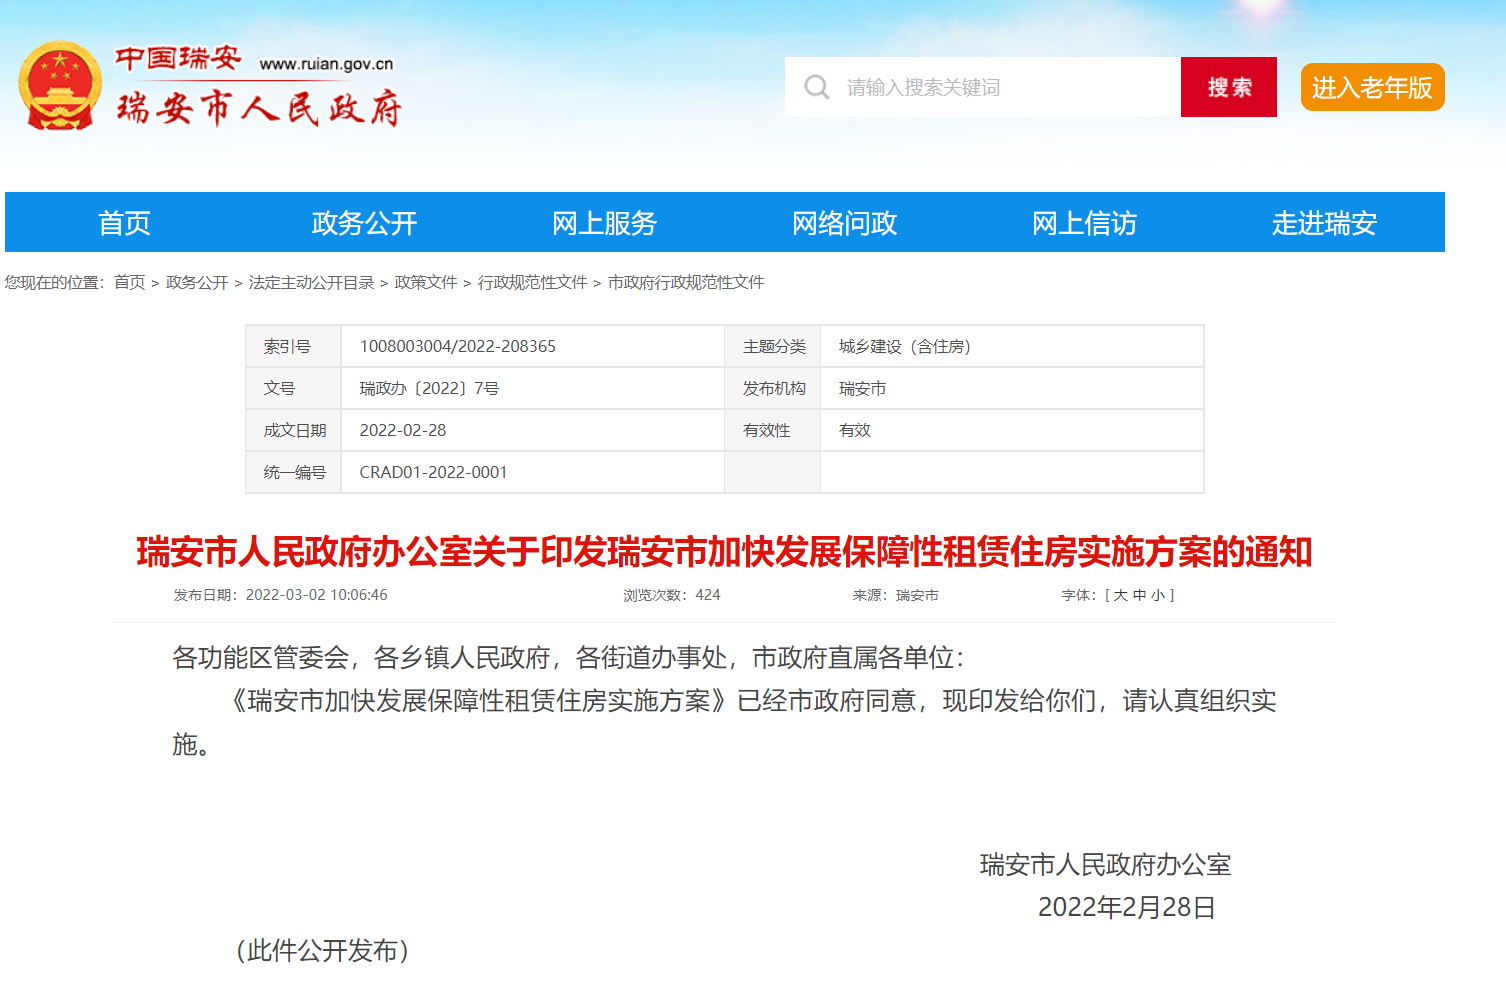Click the national emblem logo
Screen dimensions: 1506x983
60,86
